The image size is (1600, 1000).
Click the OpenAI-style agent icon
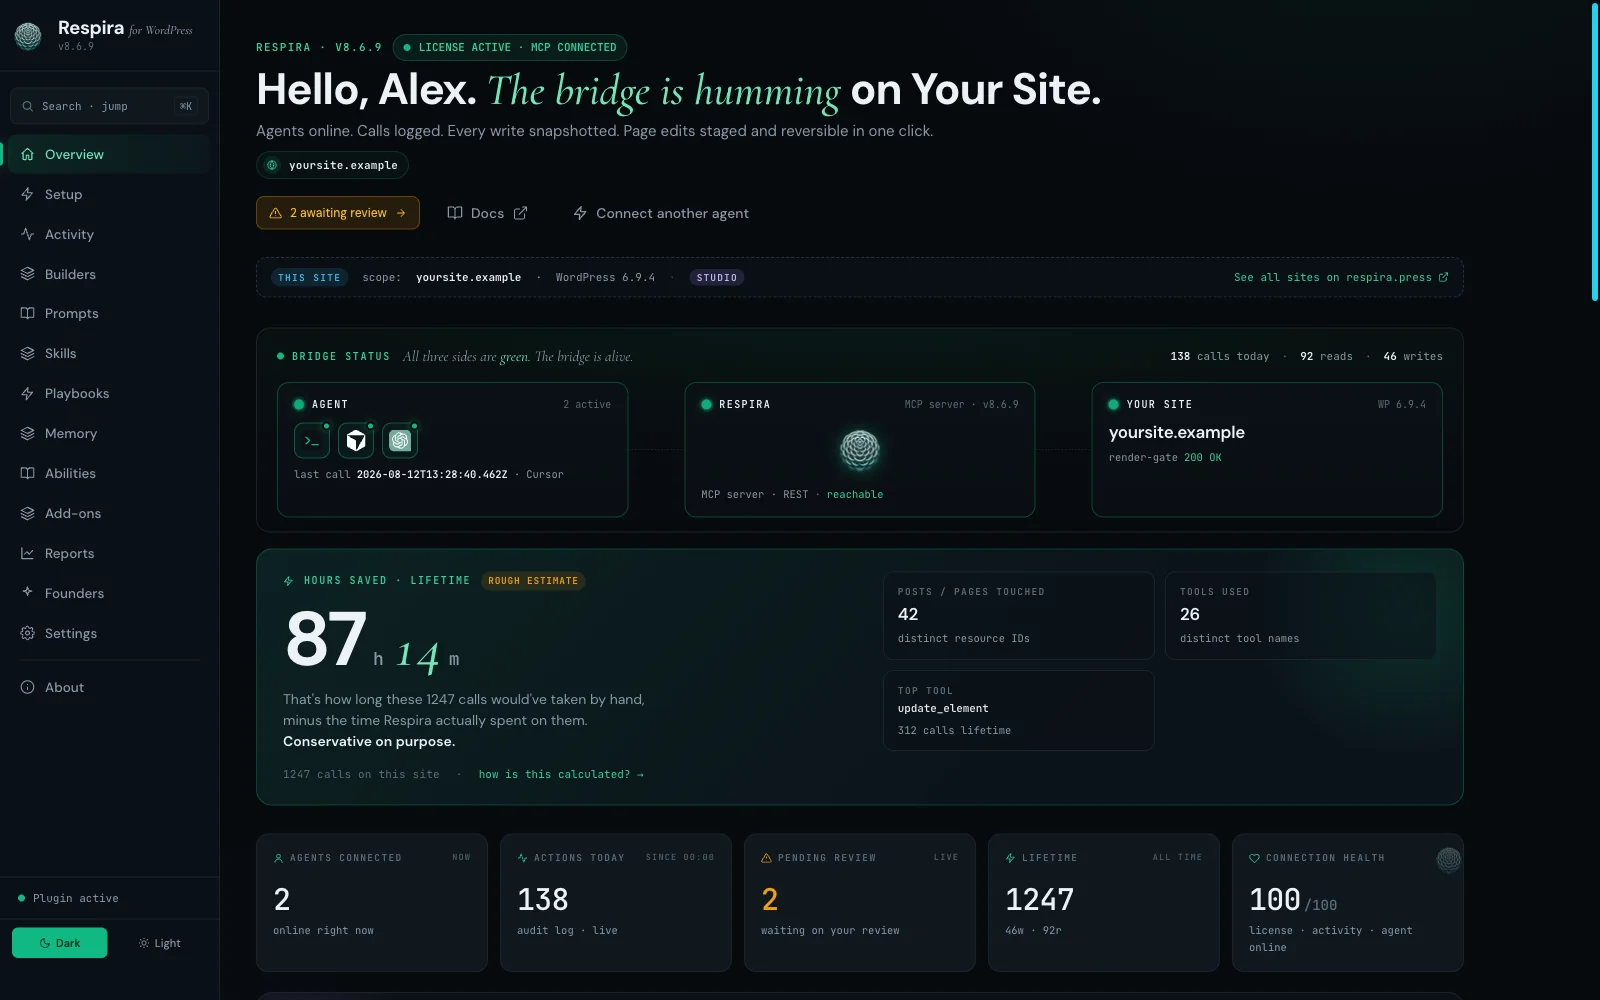pos(400,440)
